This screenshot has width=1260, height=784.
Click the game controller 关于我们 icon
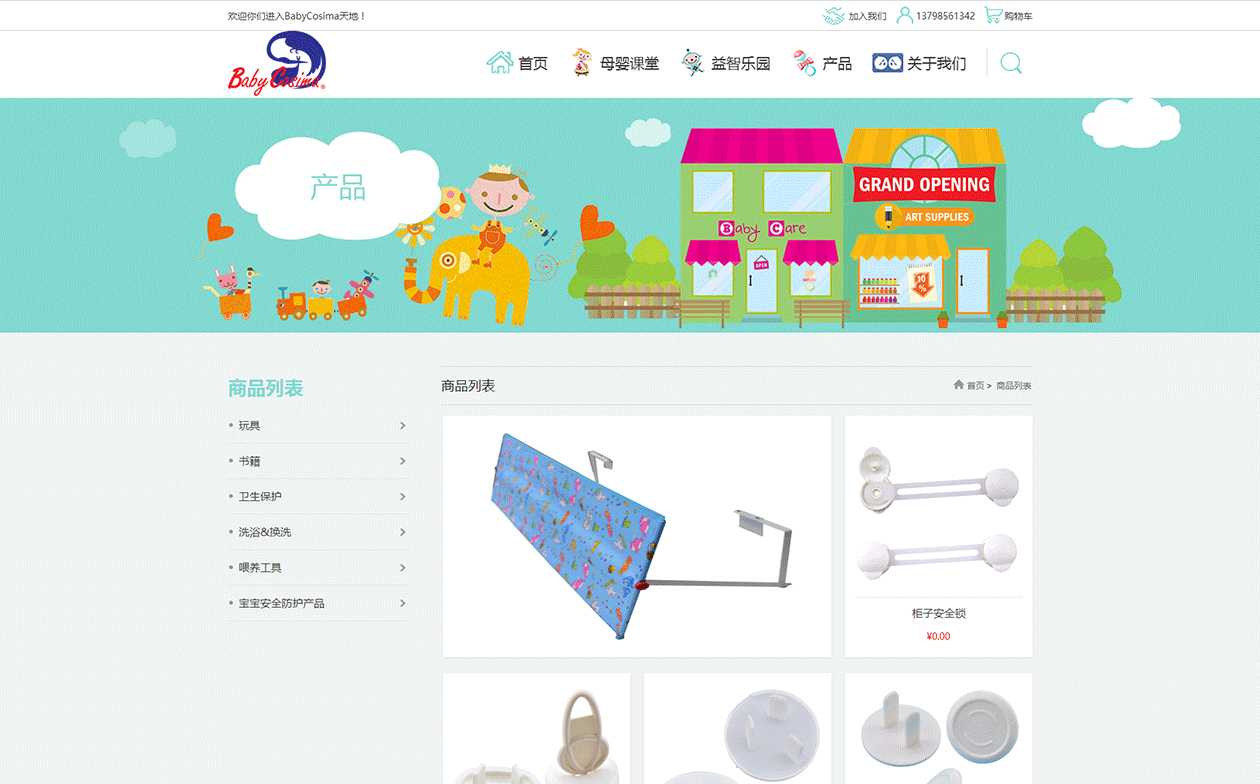pyautogui.click(x=887, y=63)
